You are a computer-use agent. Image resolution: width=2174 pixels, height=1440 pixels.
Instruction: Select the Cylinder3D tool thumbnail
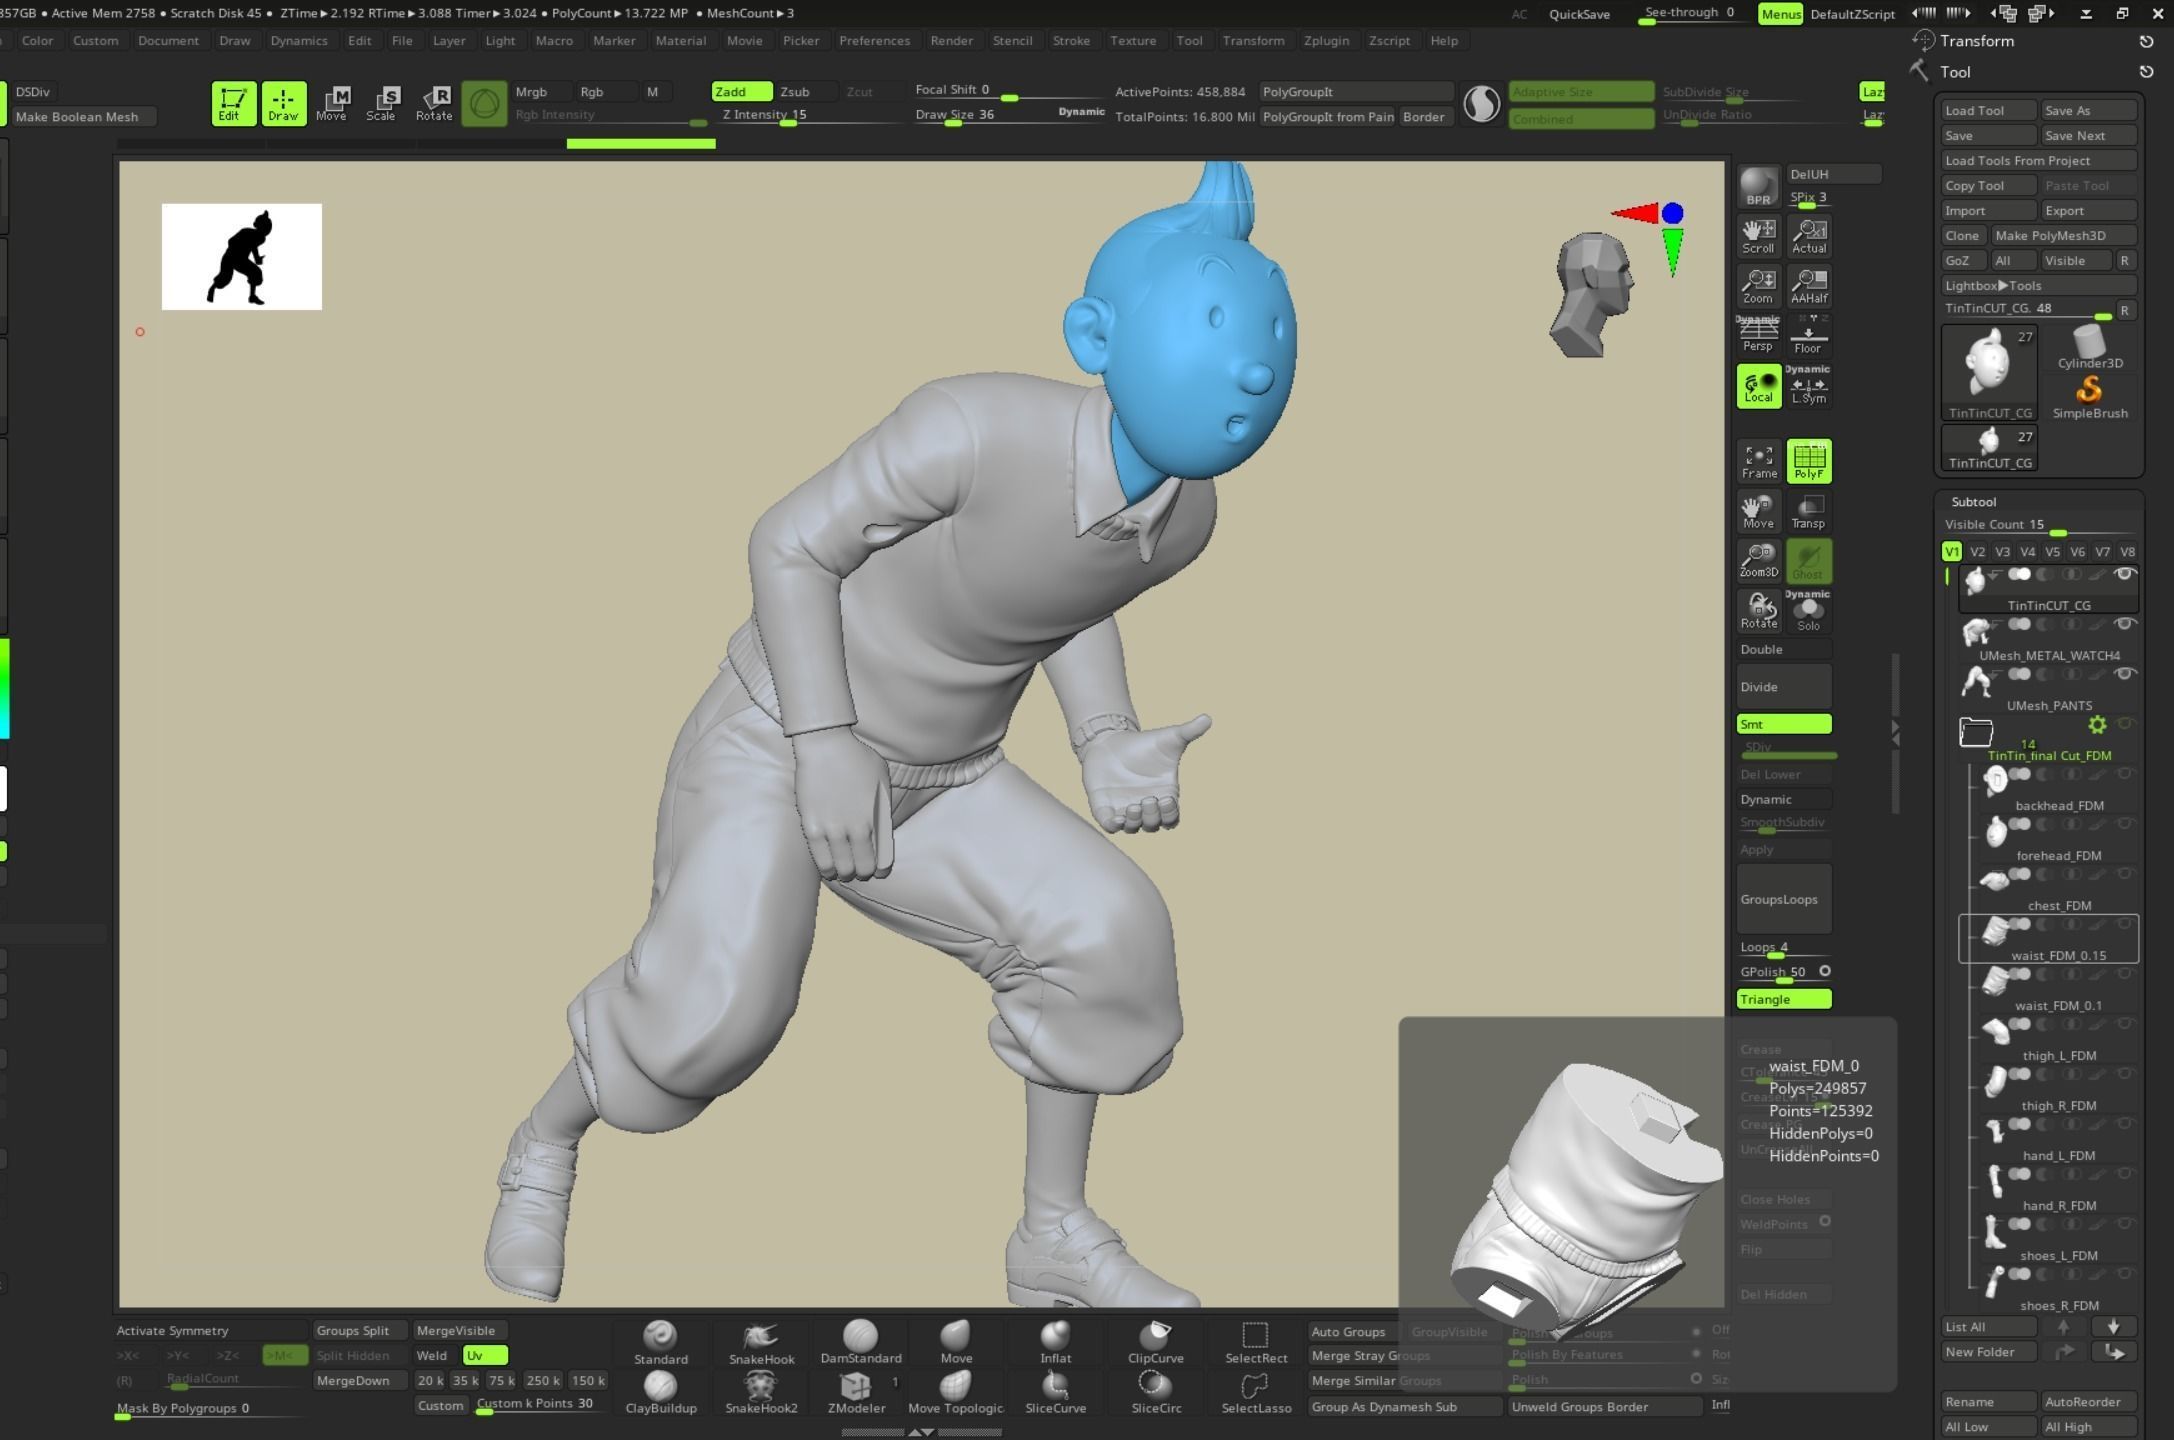2089,347
